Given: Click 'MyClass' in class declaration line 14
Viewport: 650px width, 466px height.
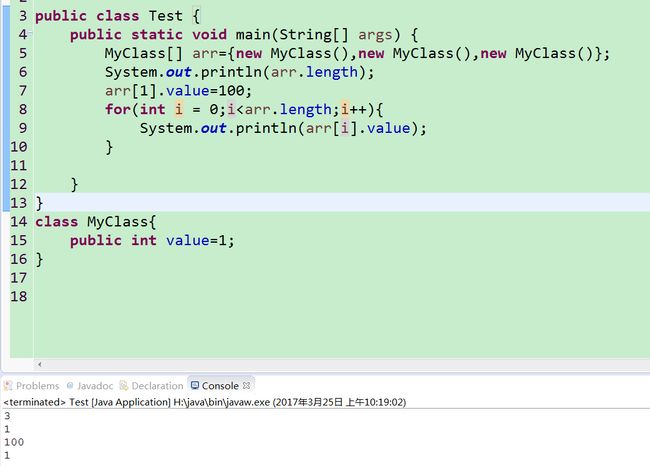Looking at the screenshot, I should coord(117,221).
